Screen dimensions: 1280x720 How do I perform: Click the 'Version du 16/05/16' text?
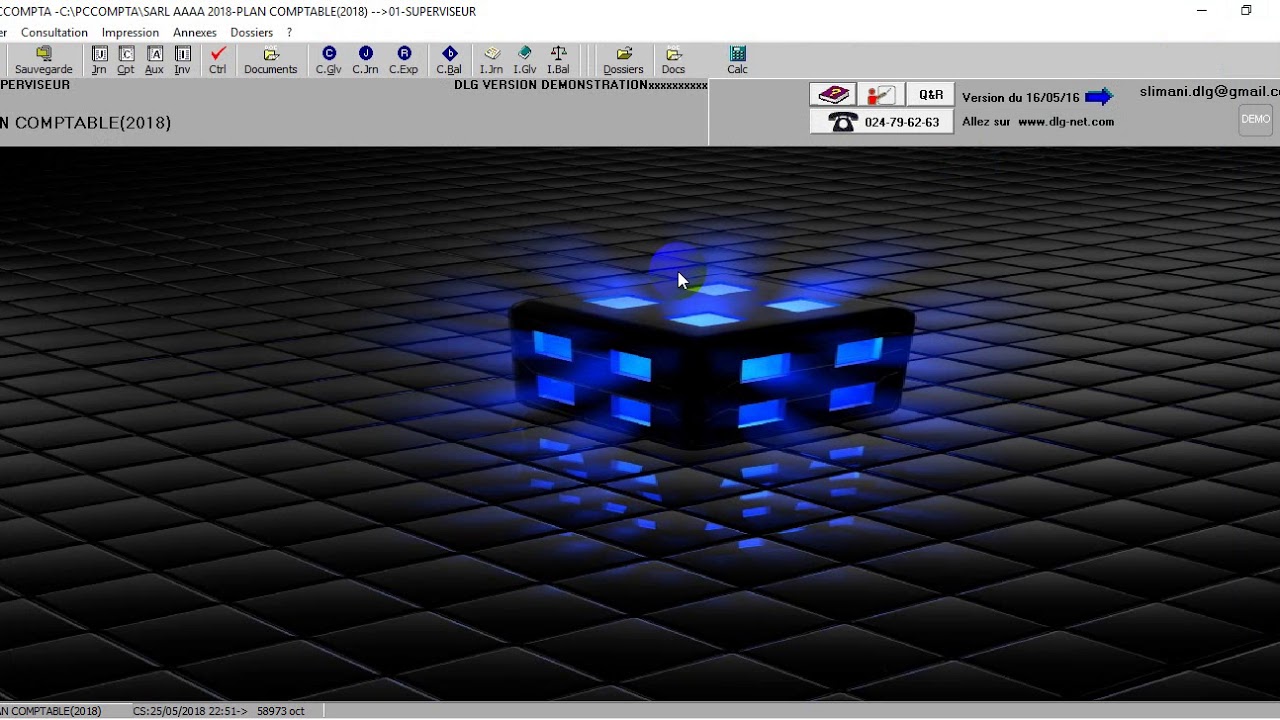[1021, 98]
